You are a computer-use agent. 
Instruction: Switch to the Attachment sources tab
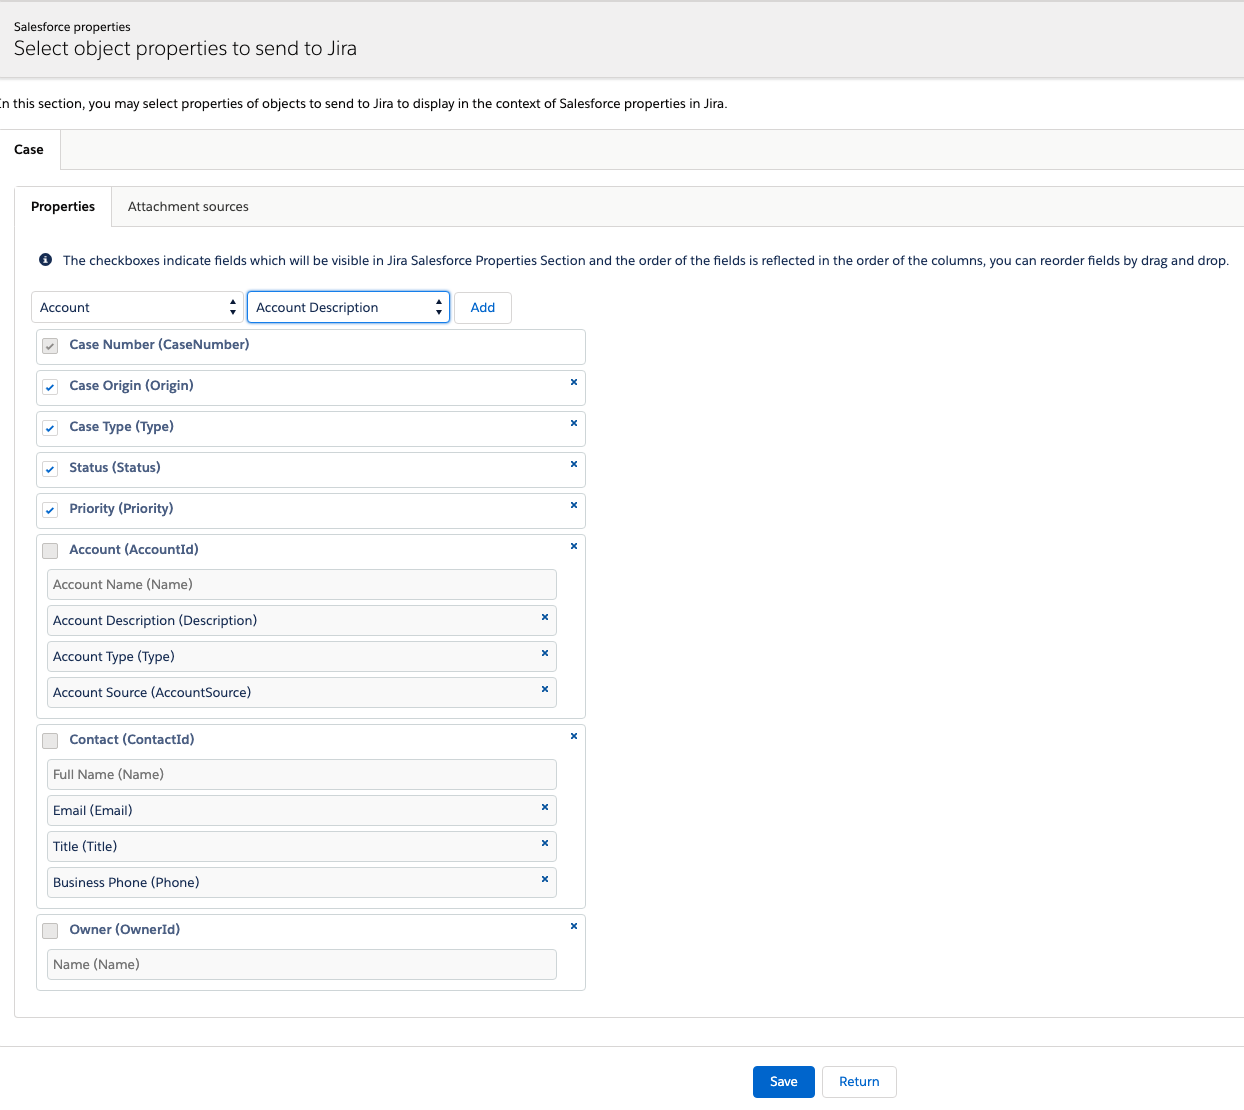(188, 207)
